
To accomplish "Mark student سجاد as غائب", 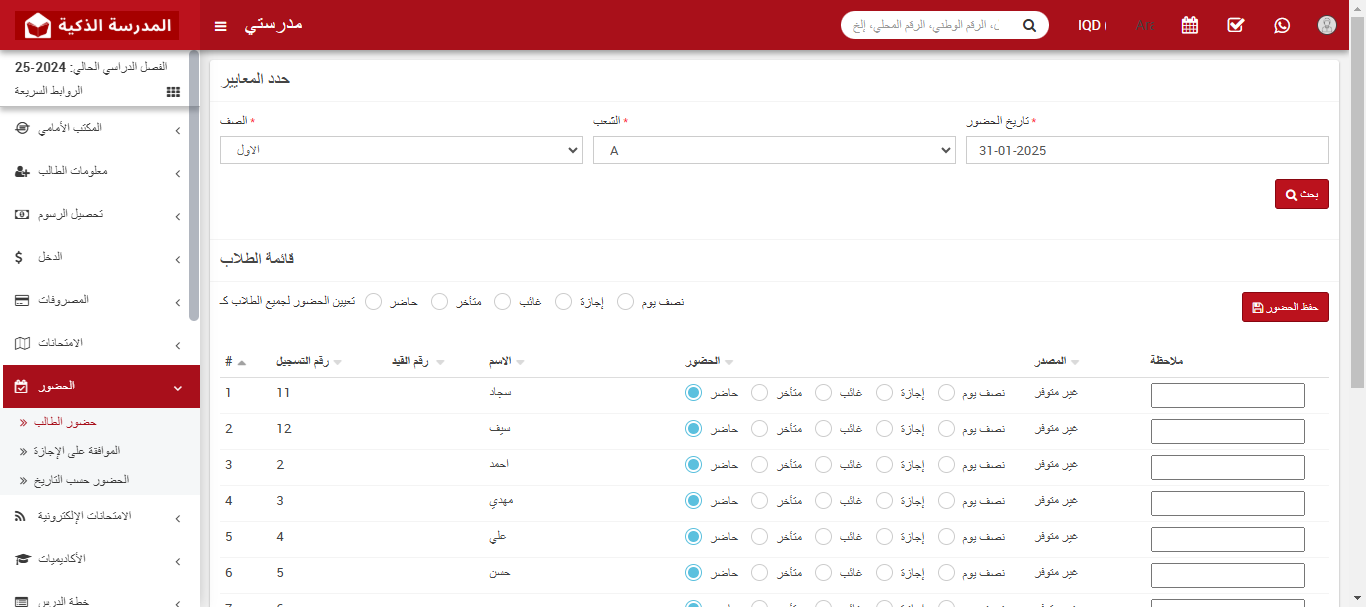I will pyautogui.click(x=823, y=392).
